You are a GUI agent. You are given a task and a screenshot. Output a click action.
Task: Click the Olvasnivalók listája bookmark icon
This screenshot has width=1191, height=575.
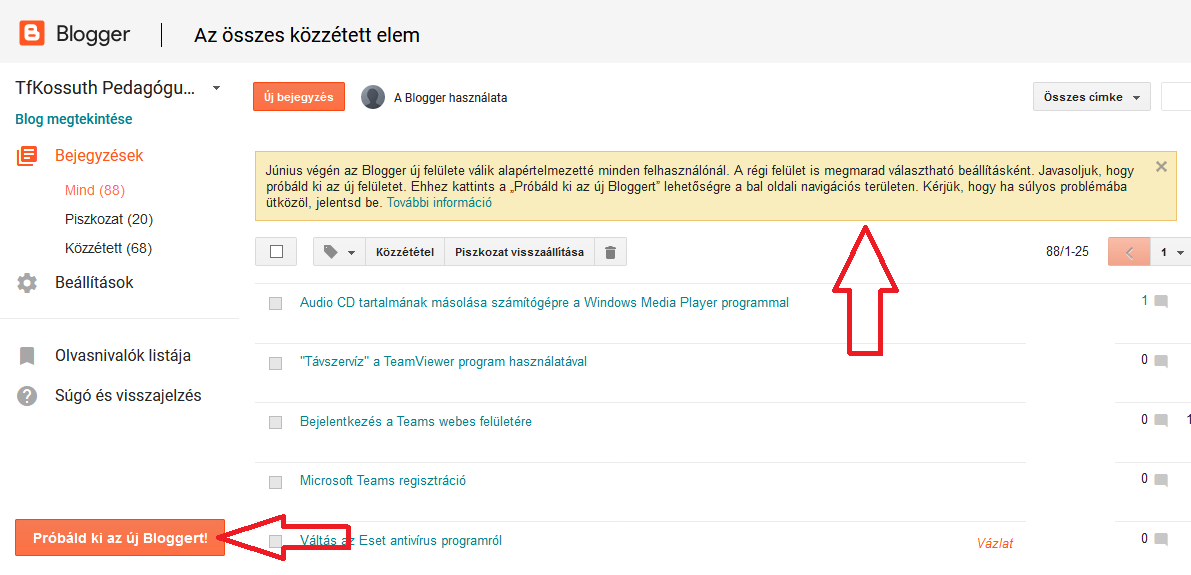[x=27, y=355]
